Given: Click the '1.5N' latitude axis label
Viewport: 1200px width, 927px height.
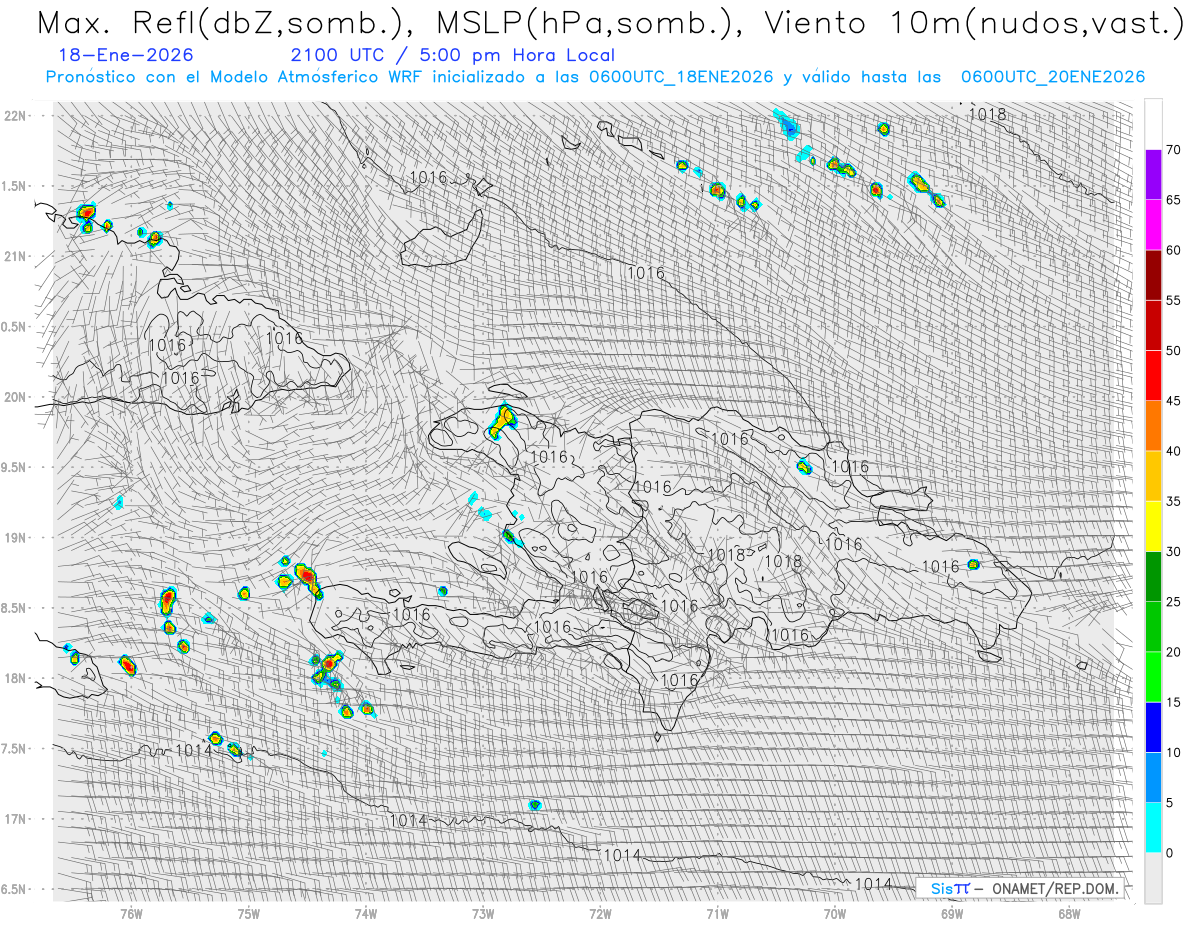Looking at the screenshot, I should click(x=15, y=186).
